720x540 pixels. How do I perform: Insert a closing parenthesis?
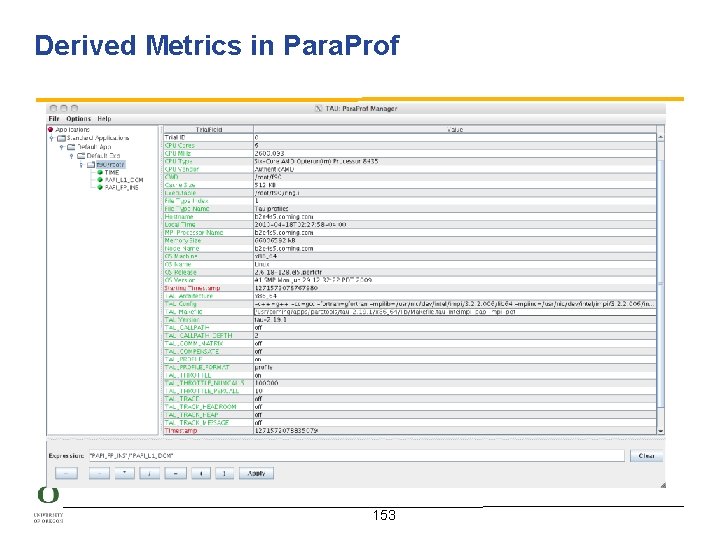click(224, 473)
